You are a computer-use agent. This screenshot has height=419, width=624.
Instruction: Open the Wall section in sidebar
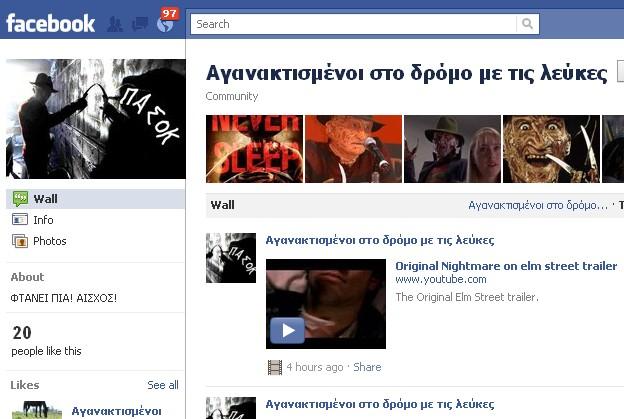pyautogui.click(x=96, y=199)
